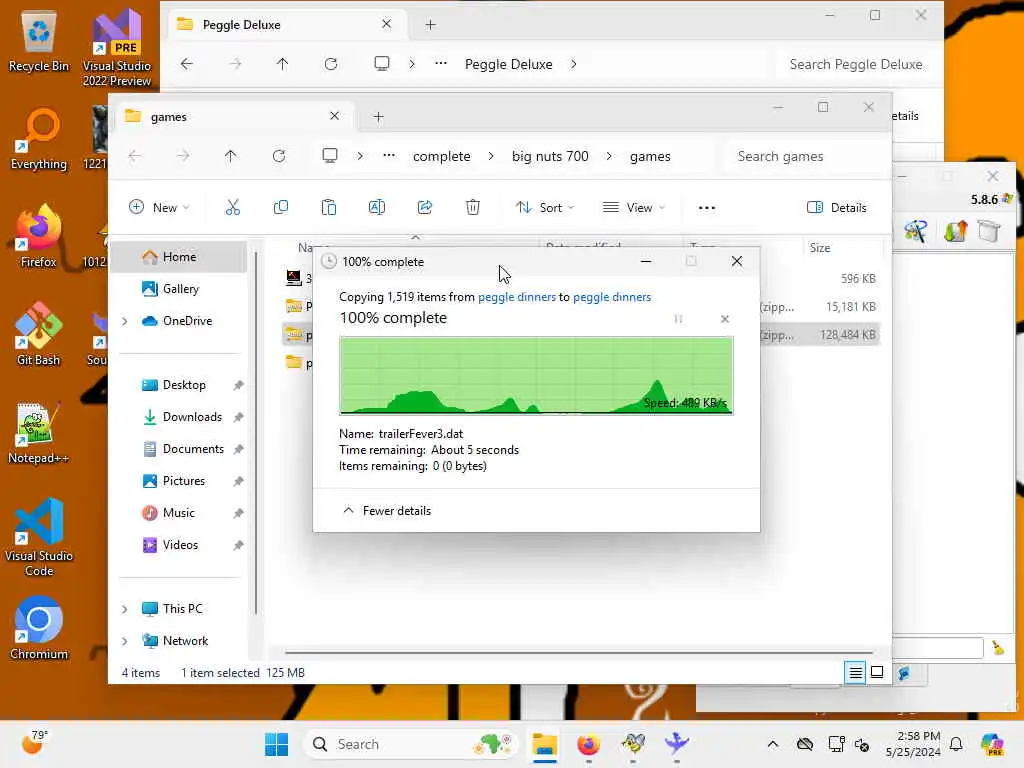The width and height of the screenshot is (1024, 768).
Task: Click the taskbar Search box
Action: pos(411,744)
